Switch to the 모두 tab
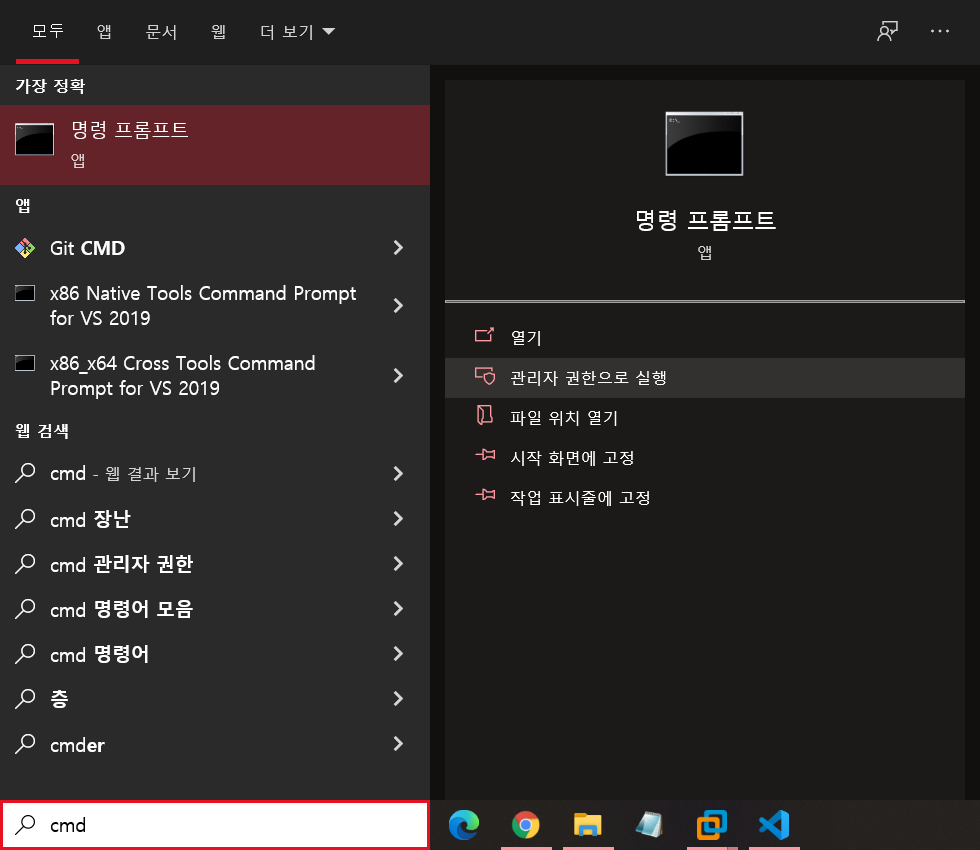The height and width of the screenshot is (850, 980). tap(48, 31)
